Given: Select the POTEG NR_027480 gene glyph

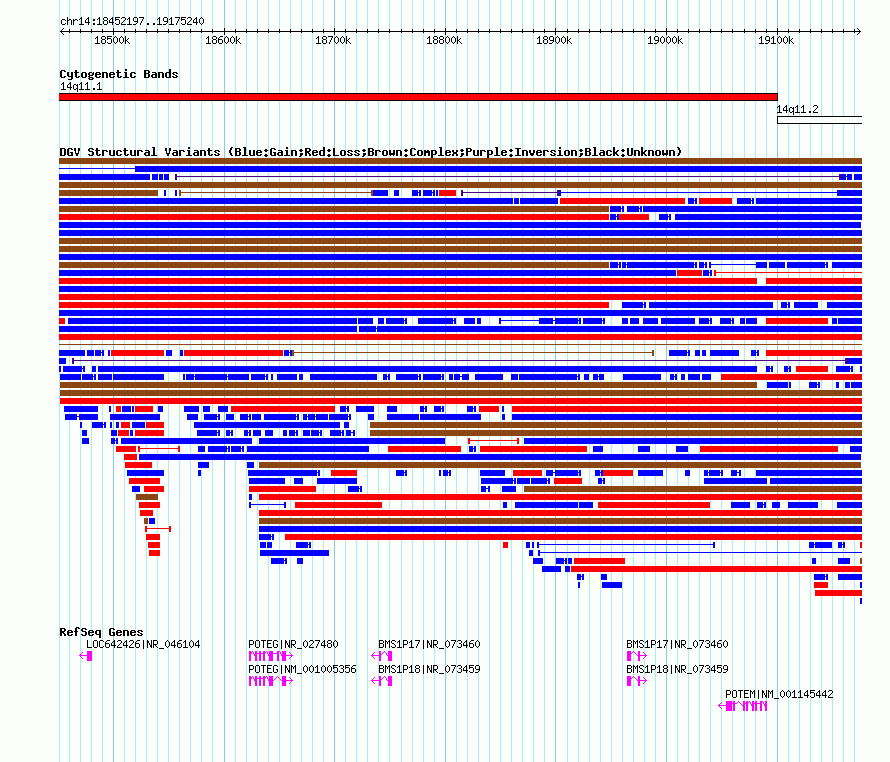Looking at the screenshot, I should [x=271, y=656].
